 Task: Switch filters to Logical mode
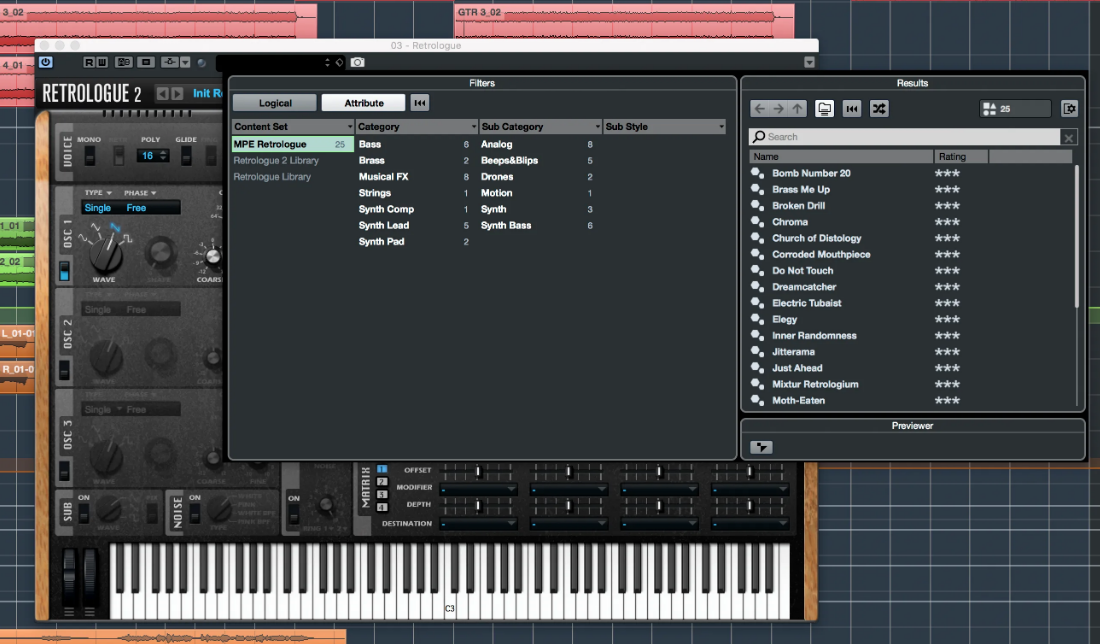tap(275, 103)
